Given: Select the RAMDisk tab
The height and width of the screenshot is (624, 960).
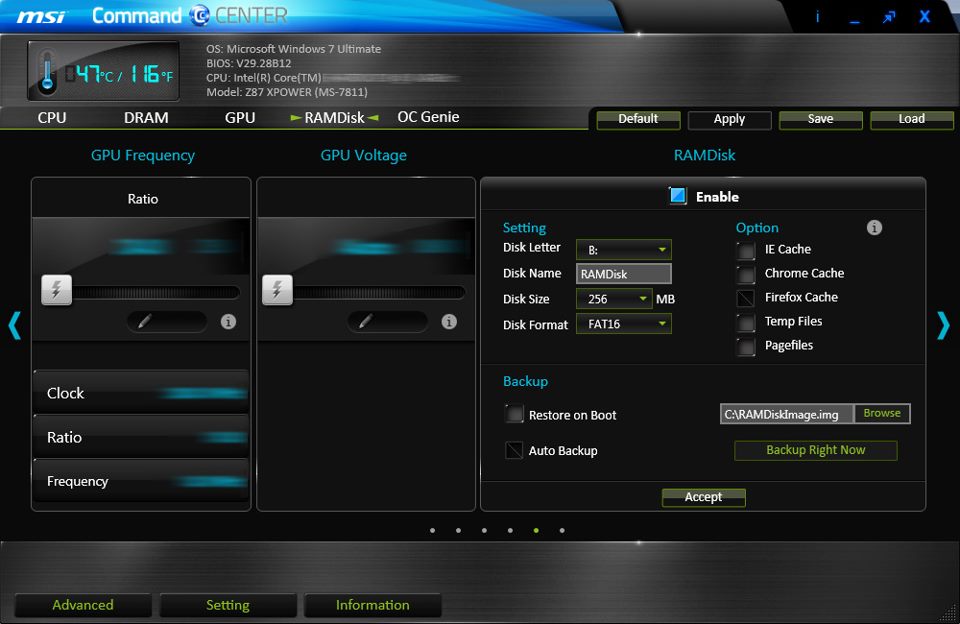Looking at the screenshot, I should pos(334,118).
